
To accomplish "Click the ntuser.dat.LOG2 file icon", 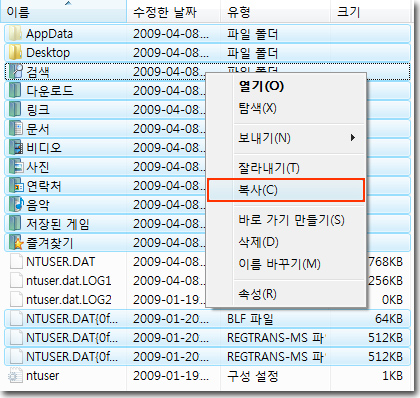I will [x=16, y=300].
